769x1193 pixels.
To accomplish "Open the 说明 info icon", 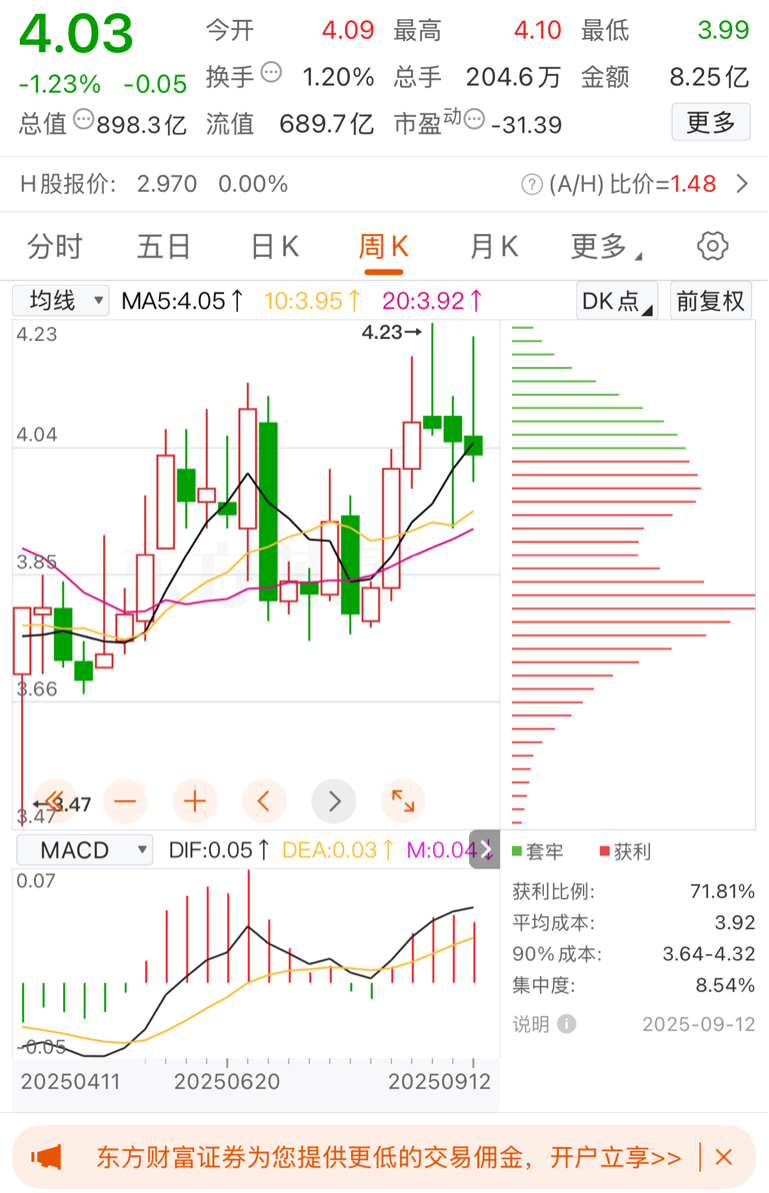I will click(567, 1023).
